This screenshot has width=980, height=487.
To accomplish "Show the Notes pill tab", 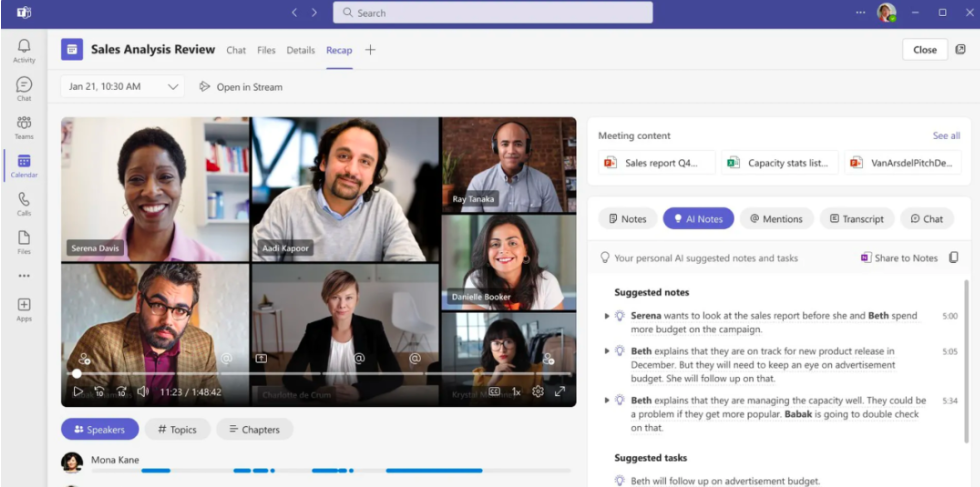I will [628, 219].
